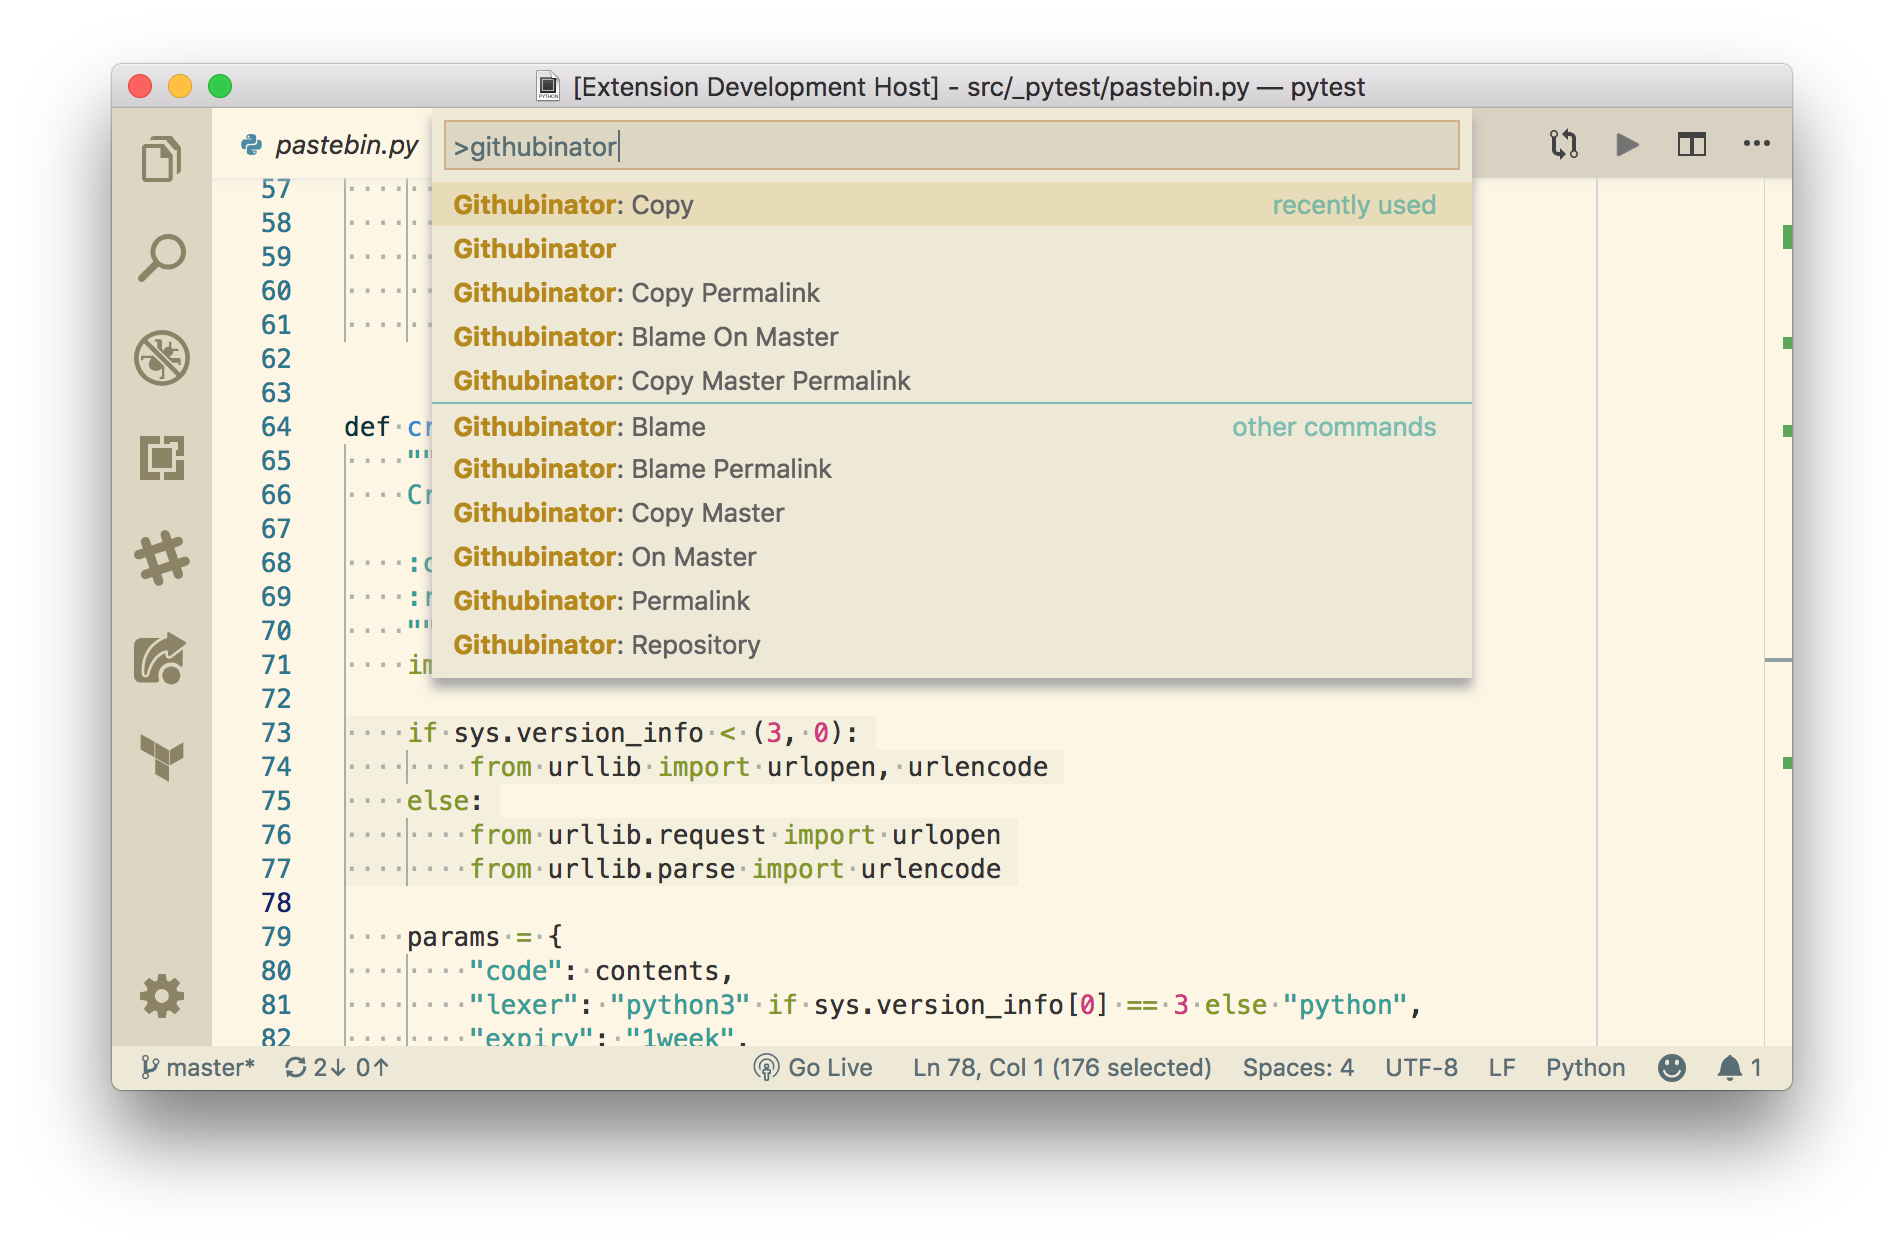Image resolution: width=1904 pixels, height=1250 pixels.
Task: Click urllib.parse on line 77
Action: tap(641, 869)
